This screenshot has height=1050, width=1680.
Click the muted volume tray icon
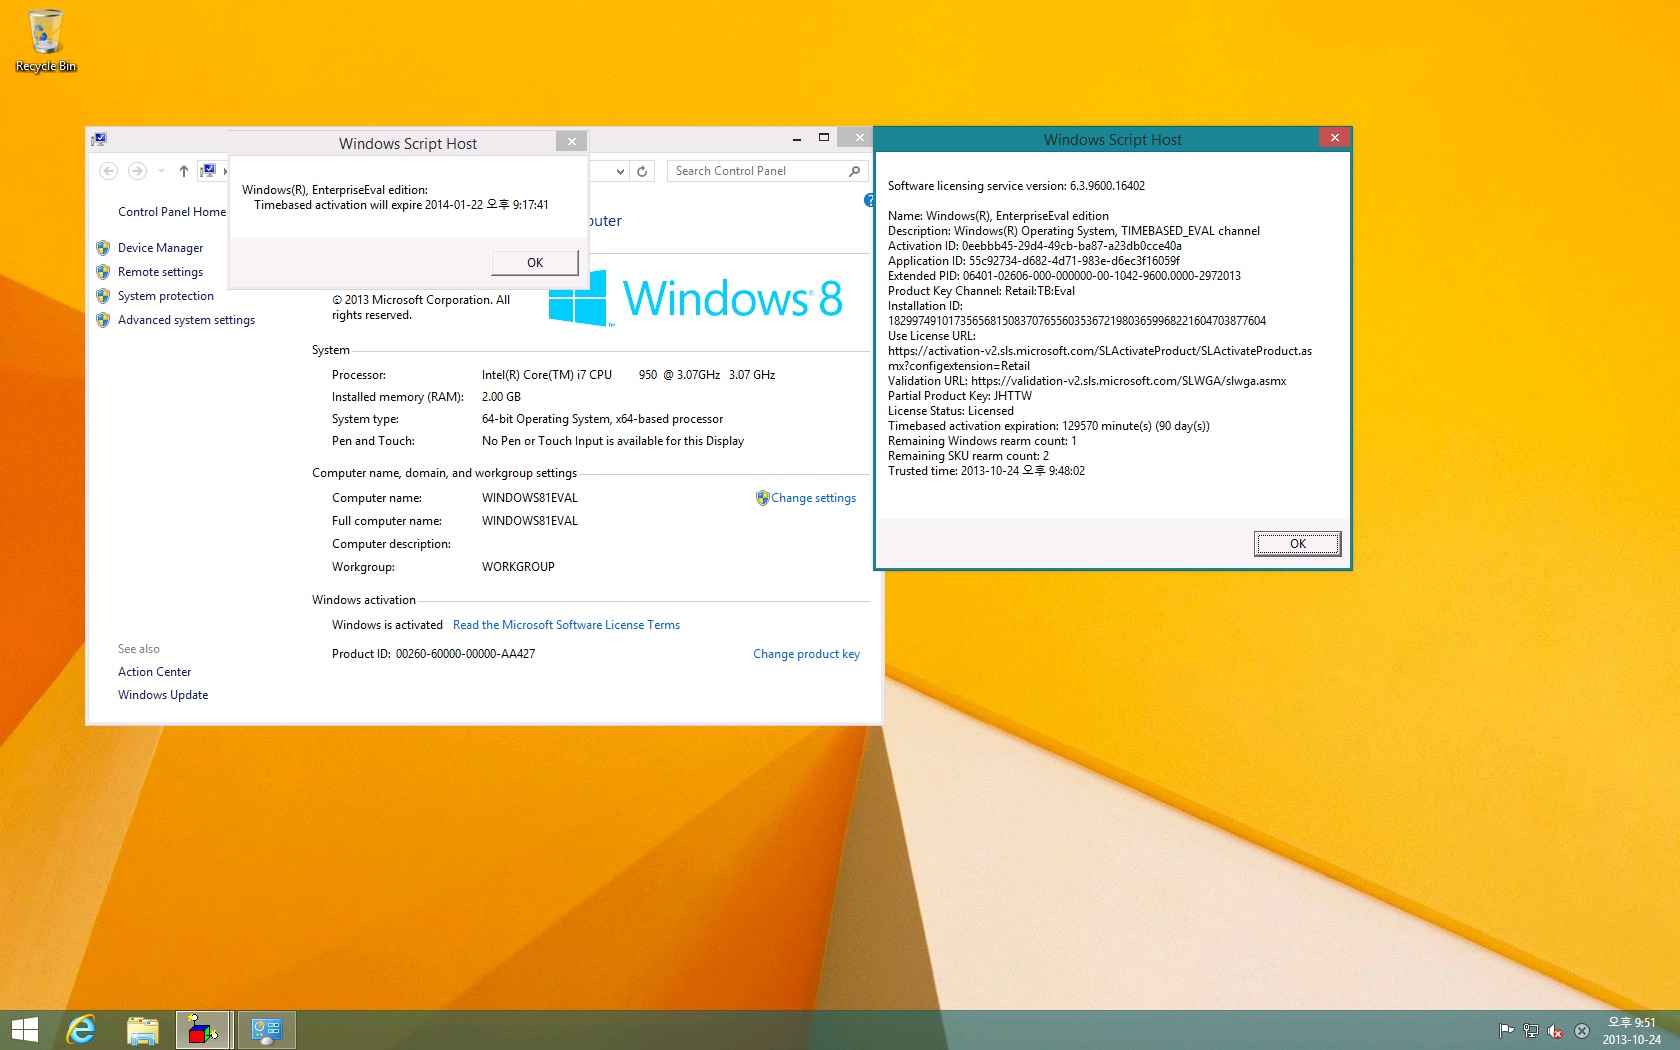(x=1555, y=1031)
